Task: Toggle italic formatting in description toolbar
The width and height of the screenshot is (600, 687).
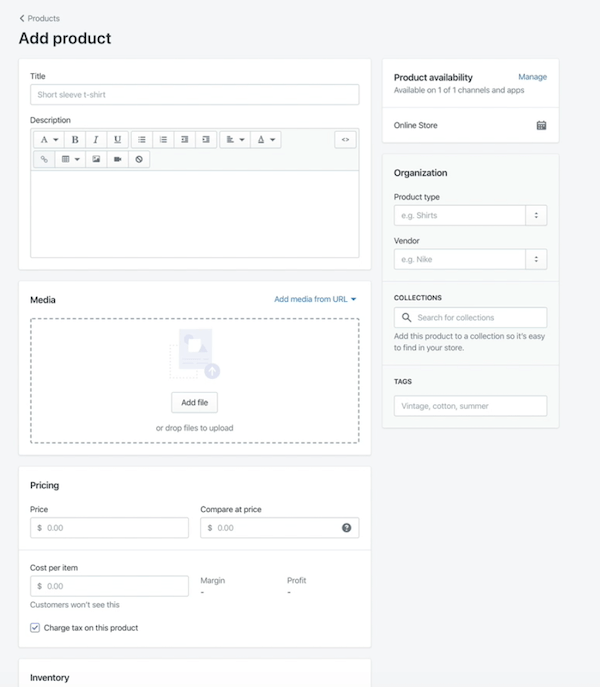Action: 96,140
